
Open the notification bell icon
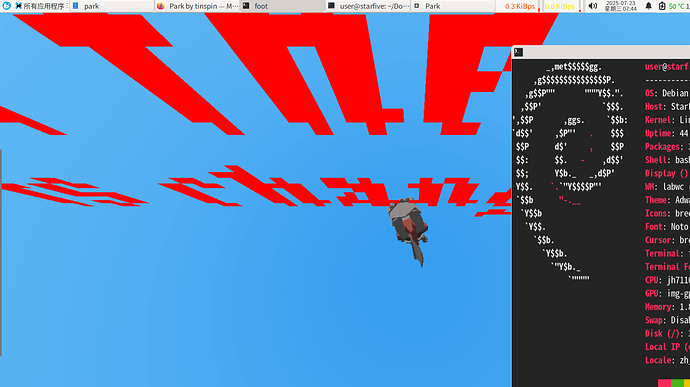pos(648,6)
